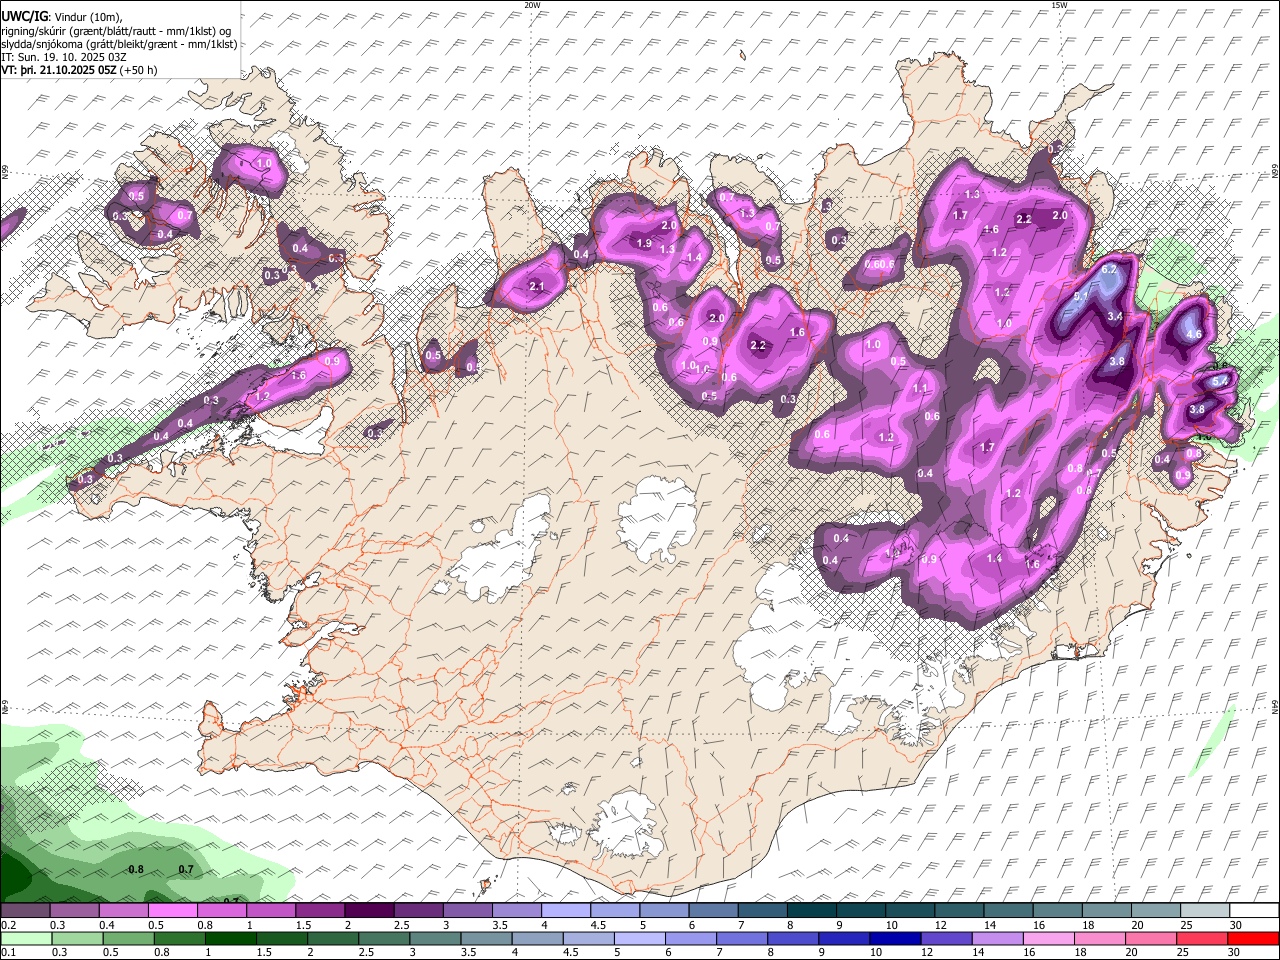
Task: Pick rain legend swatch between 16 and 18
Action: pyautogui.click(x=1050, y=939)
